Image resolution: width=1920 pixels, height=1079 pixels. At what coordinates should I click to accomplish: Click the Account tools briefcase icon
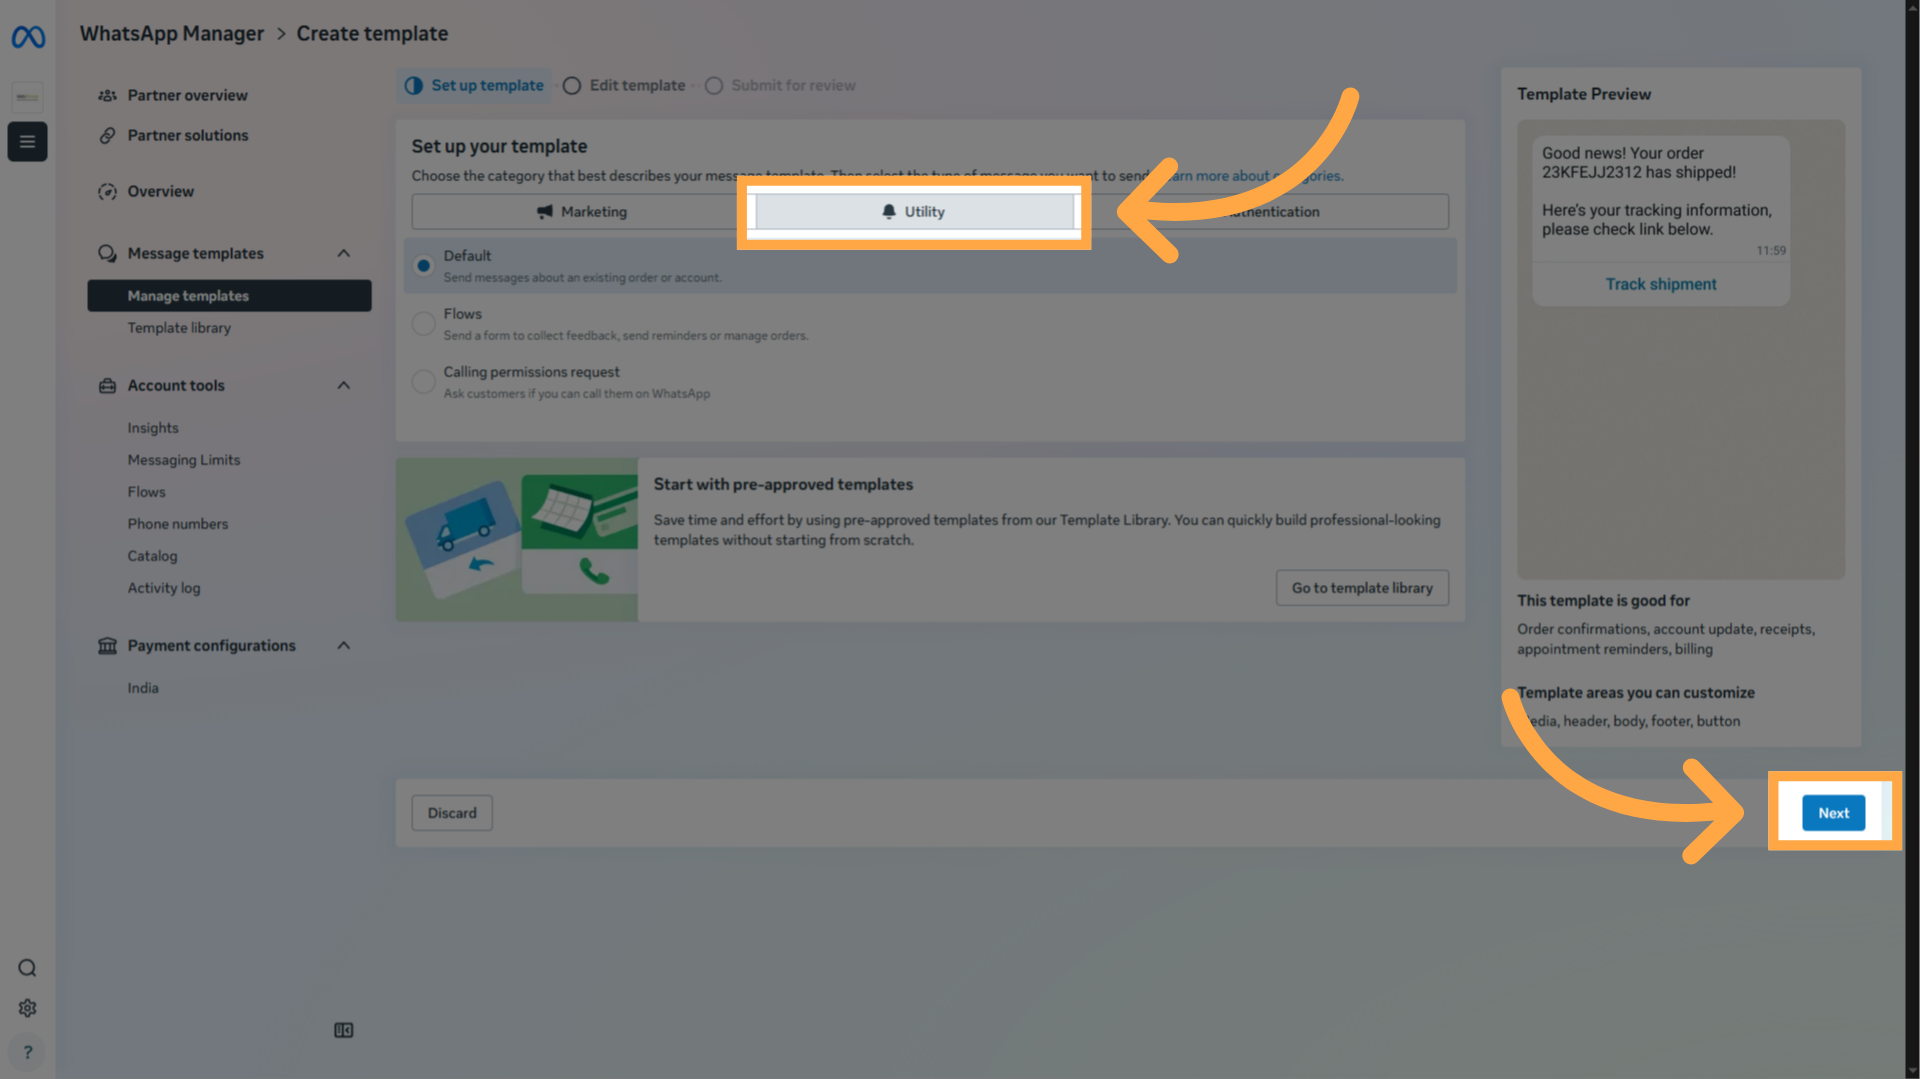(x=107, y=386)
